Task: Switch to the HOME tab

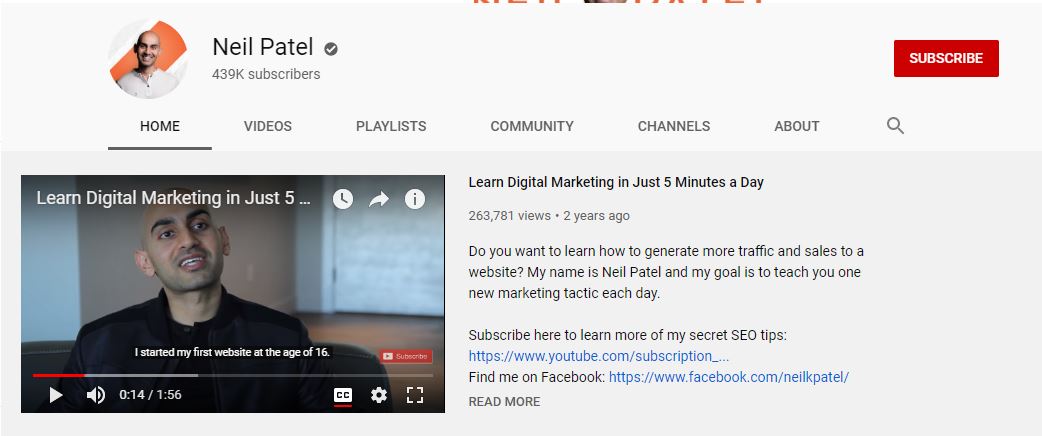Action: [159, 126]
